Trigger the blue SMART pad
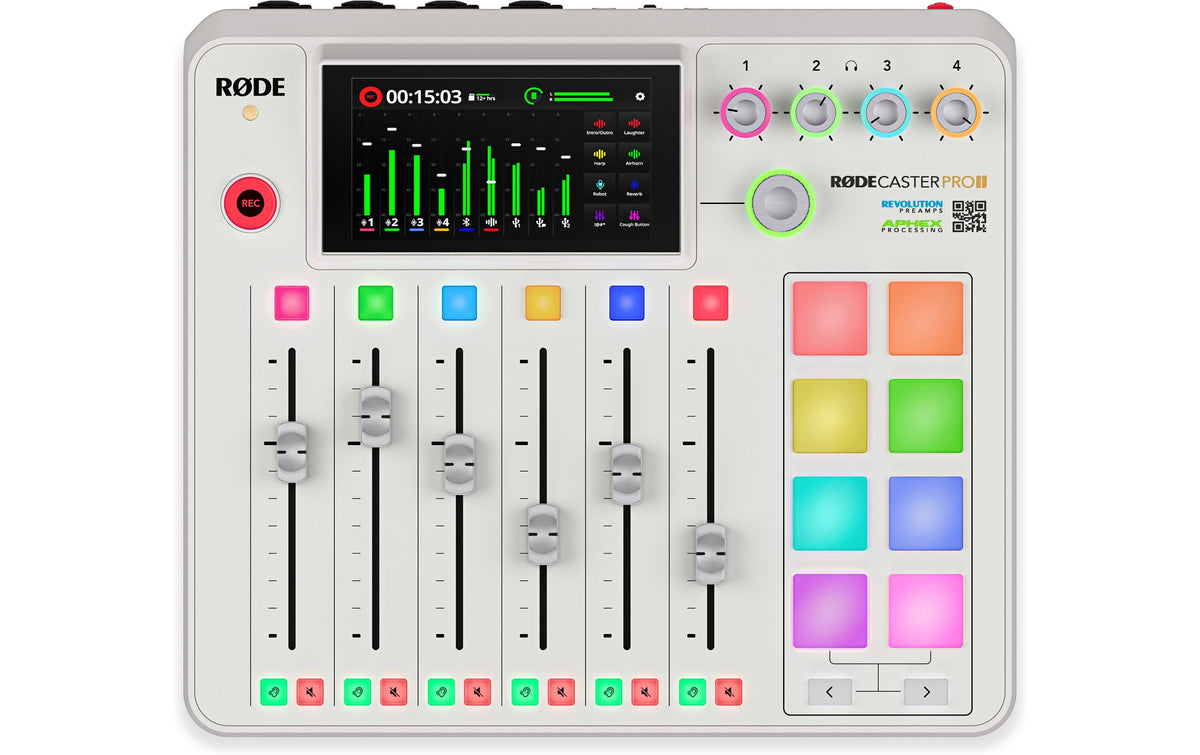 point(926,513)
